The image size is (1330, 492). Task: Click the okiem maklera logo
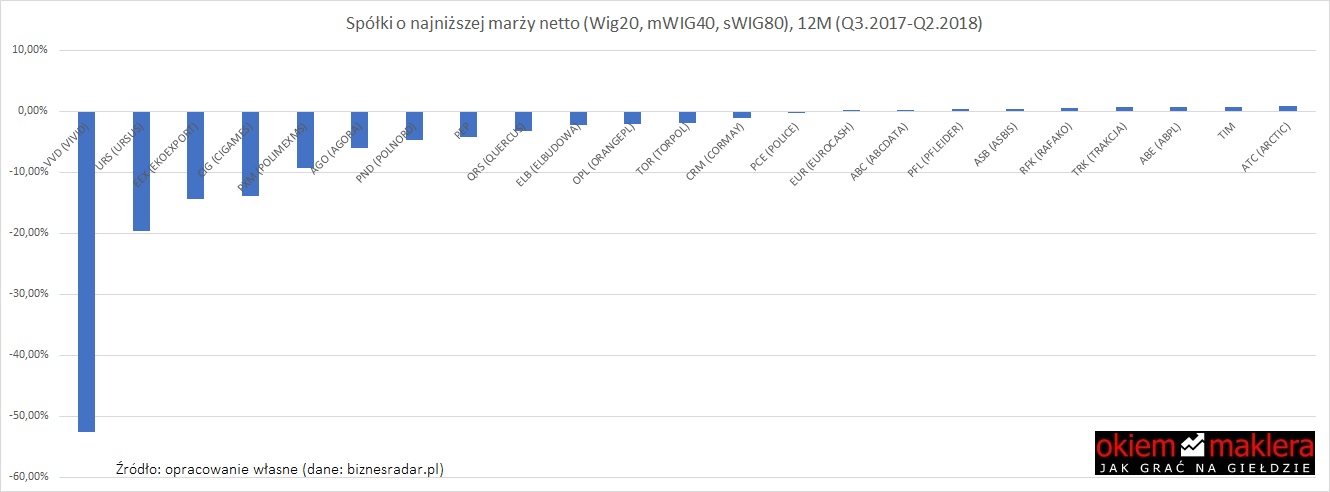[x=1205, y=455]
